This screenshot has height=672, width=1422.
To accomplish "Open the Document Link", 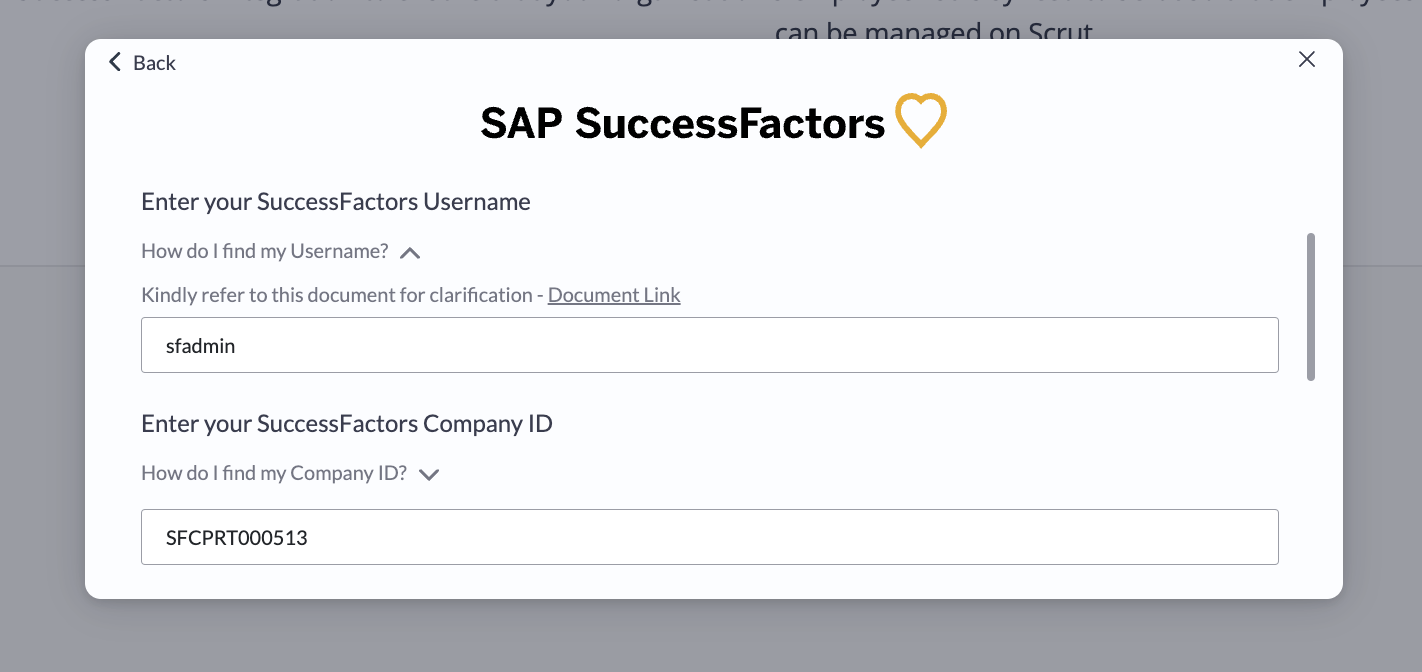I will [614, 295].
